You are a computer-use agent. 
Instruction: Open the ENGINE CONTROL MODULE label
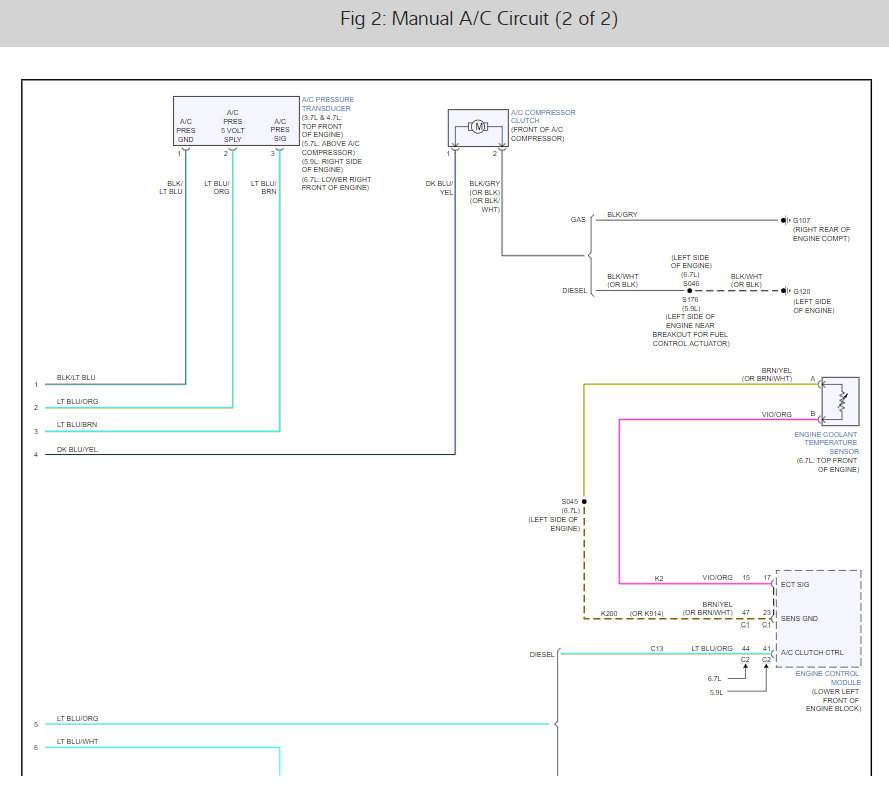[x=828, y=678]
